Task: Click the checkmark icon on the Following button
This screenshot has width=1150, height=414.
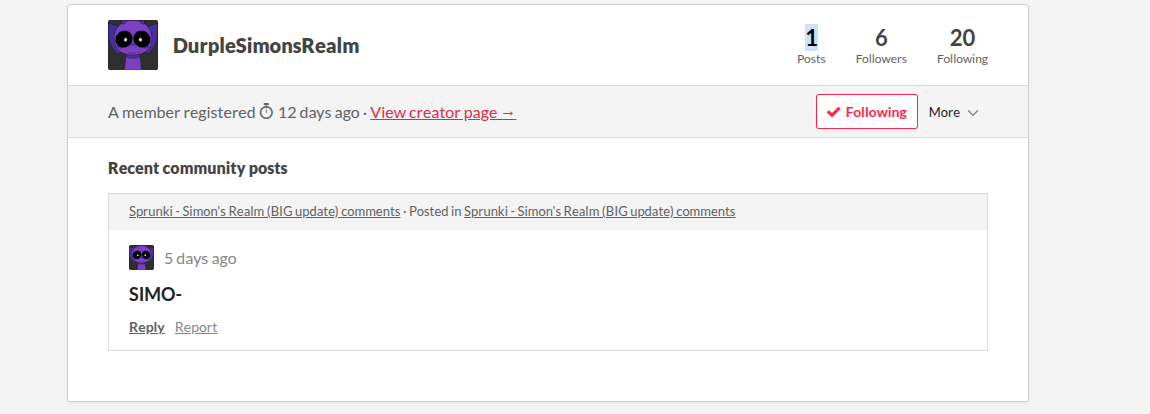Action: (x=833, y=112)
